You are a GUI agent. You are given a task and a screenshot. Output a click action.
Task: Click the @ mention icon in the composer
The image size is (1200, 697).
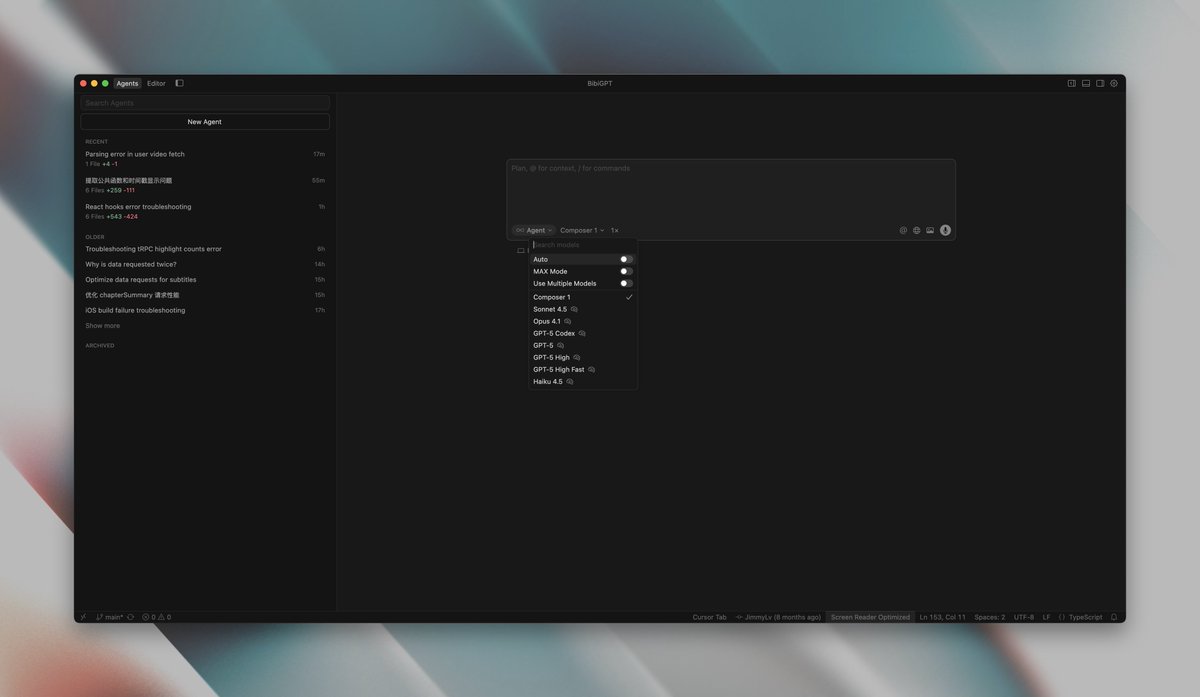[903, 229]
